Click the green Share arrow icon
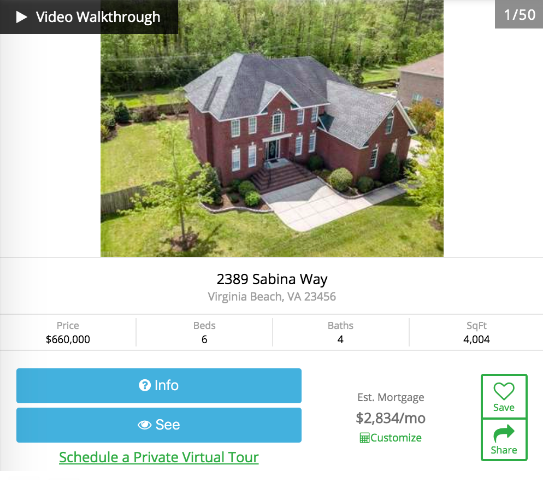This screenshot has height=480, width=544. (x=504, y=432)
